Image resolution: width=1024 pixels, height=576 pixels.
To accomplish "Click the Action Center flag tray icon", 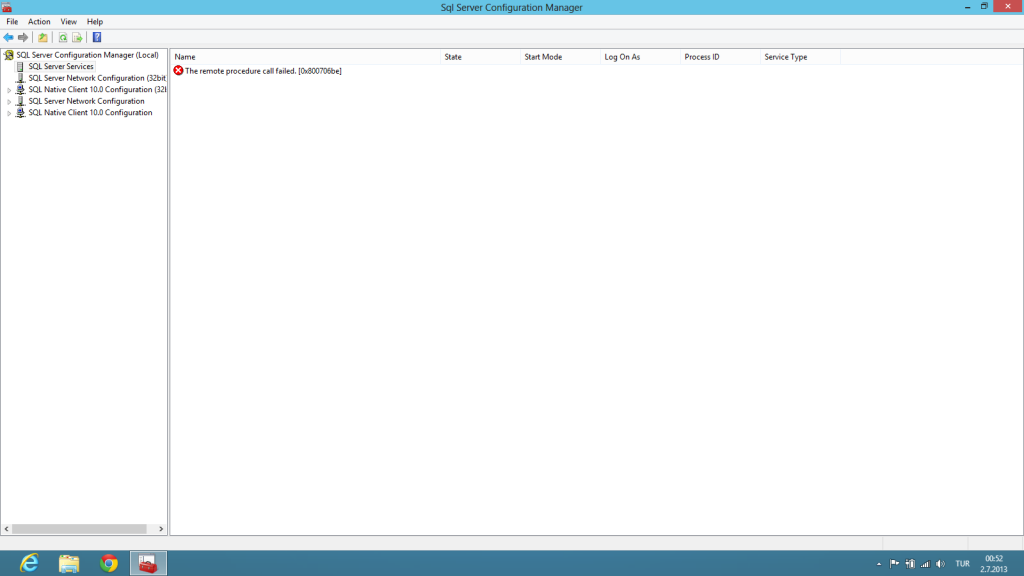I will 894,564.
